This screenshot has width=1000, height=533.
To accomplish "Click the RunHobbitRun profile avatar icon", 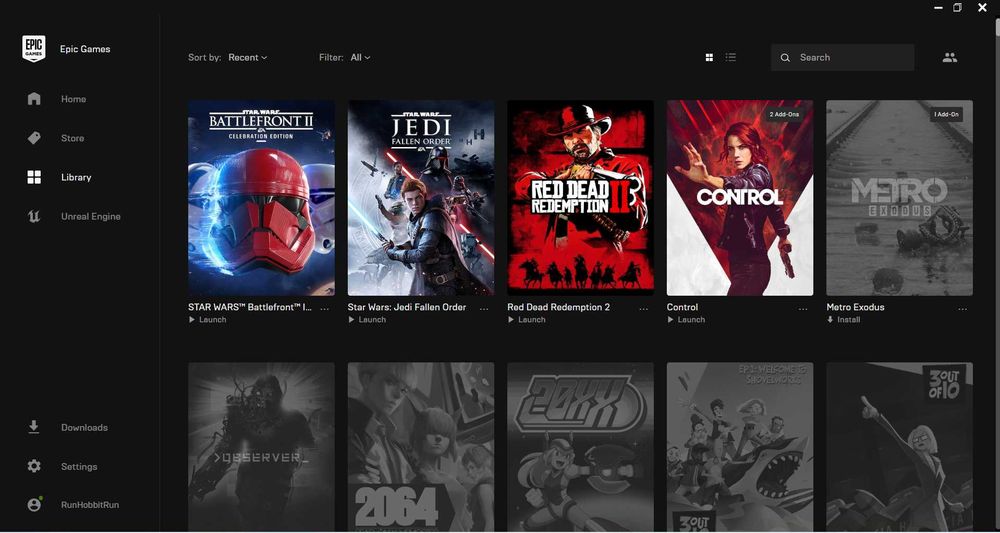I will (x=34, y=504).
